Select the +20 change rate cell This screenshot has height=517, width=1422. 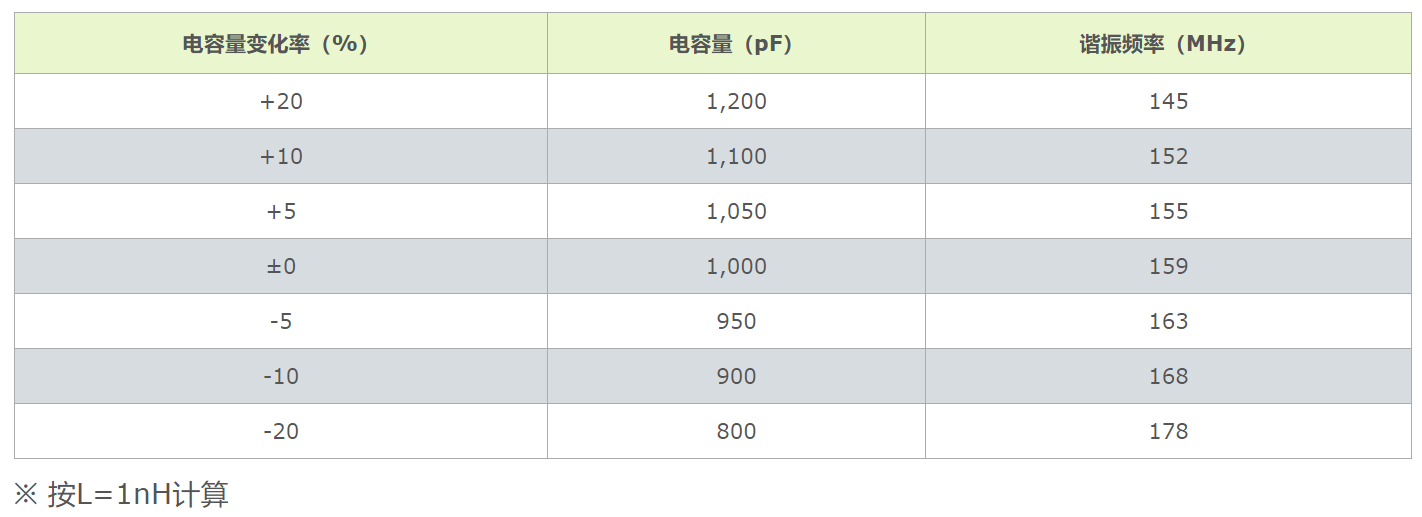tap(281, 101)
